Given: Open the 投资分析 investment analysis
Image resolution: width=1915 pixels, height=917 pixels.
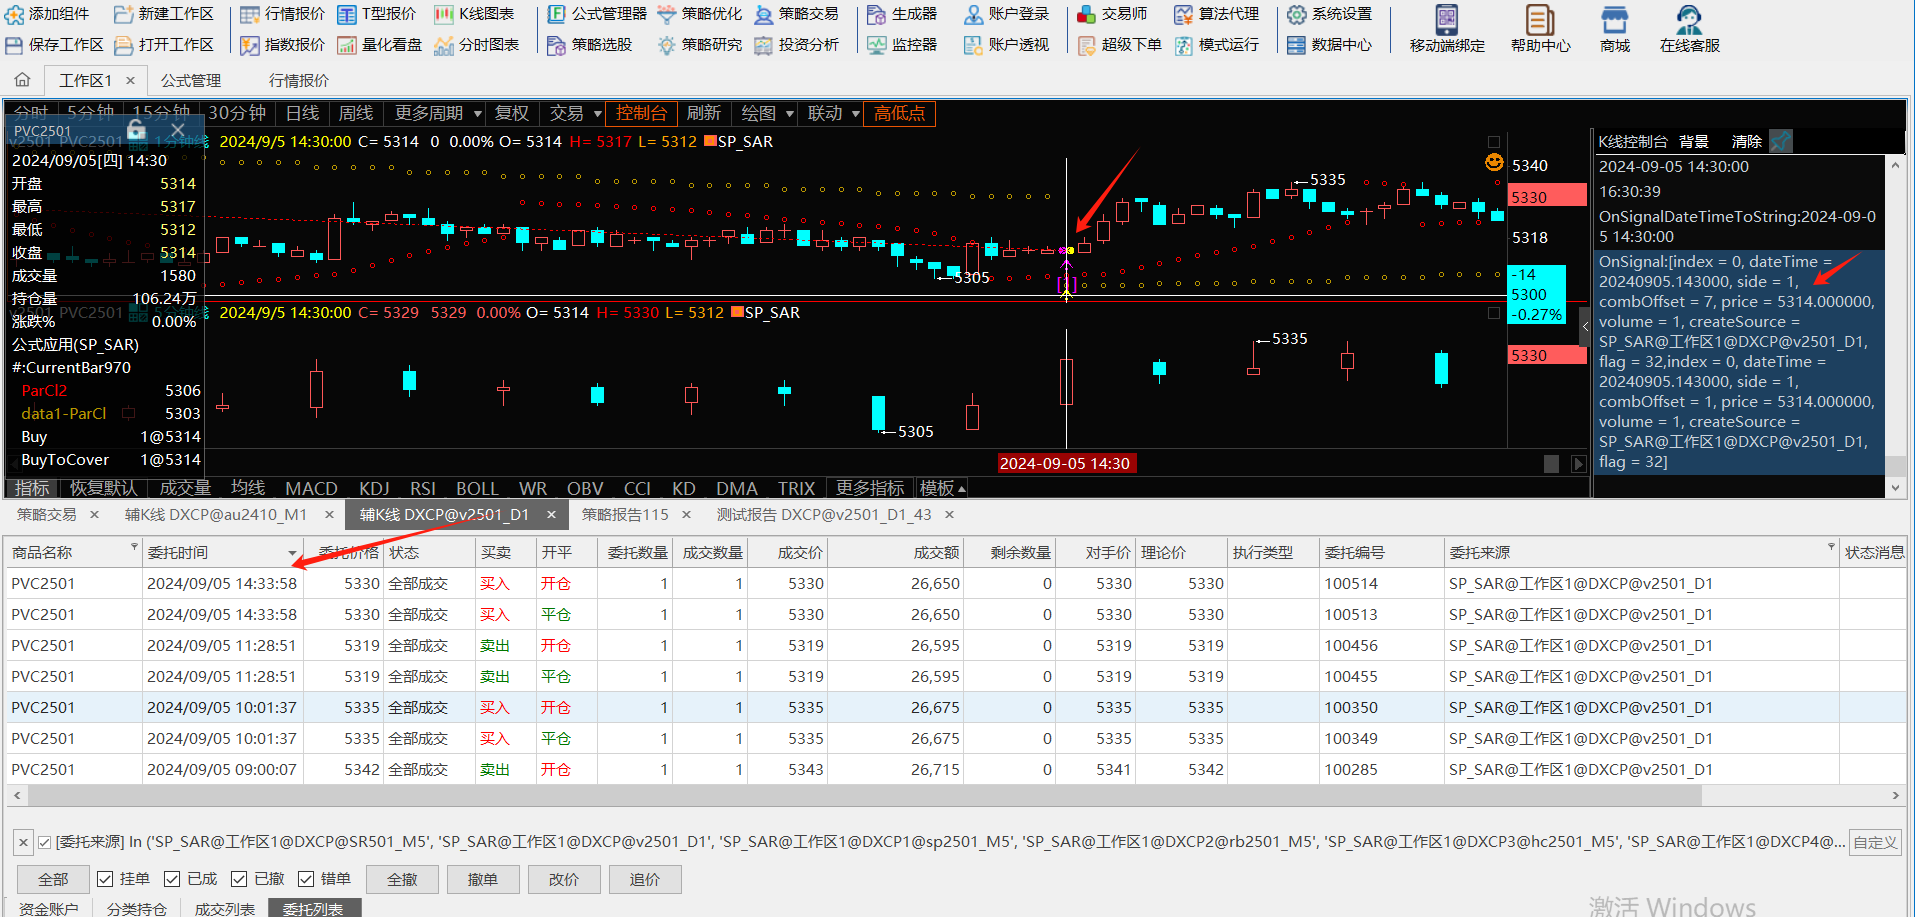Looking at the screenshot, I should tap(796, 45).
